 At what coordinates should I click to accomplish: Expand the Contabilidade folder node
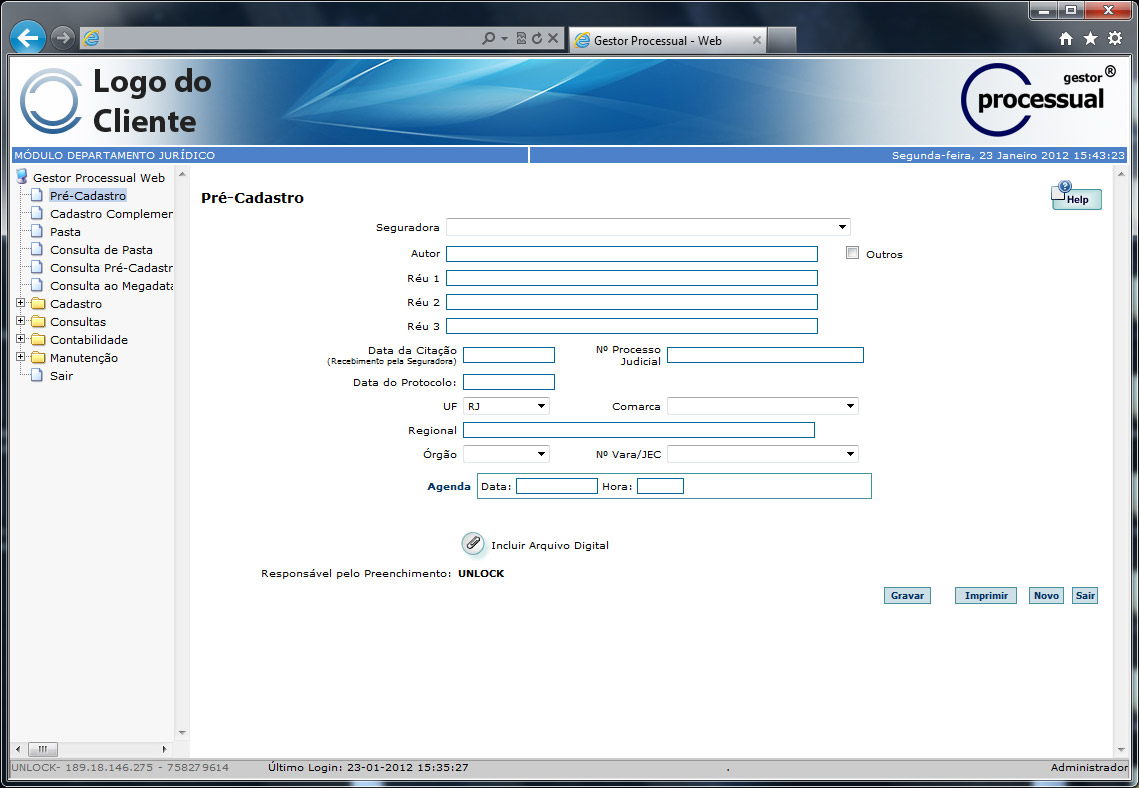pos(21,340)
